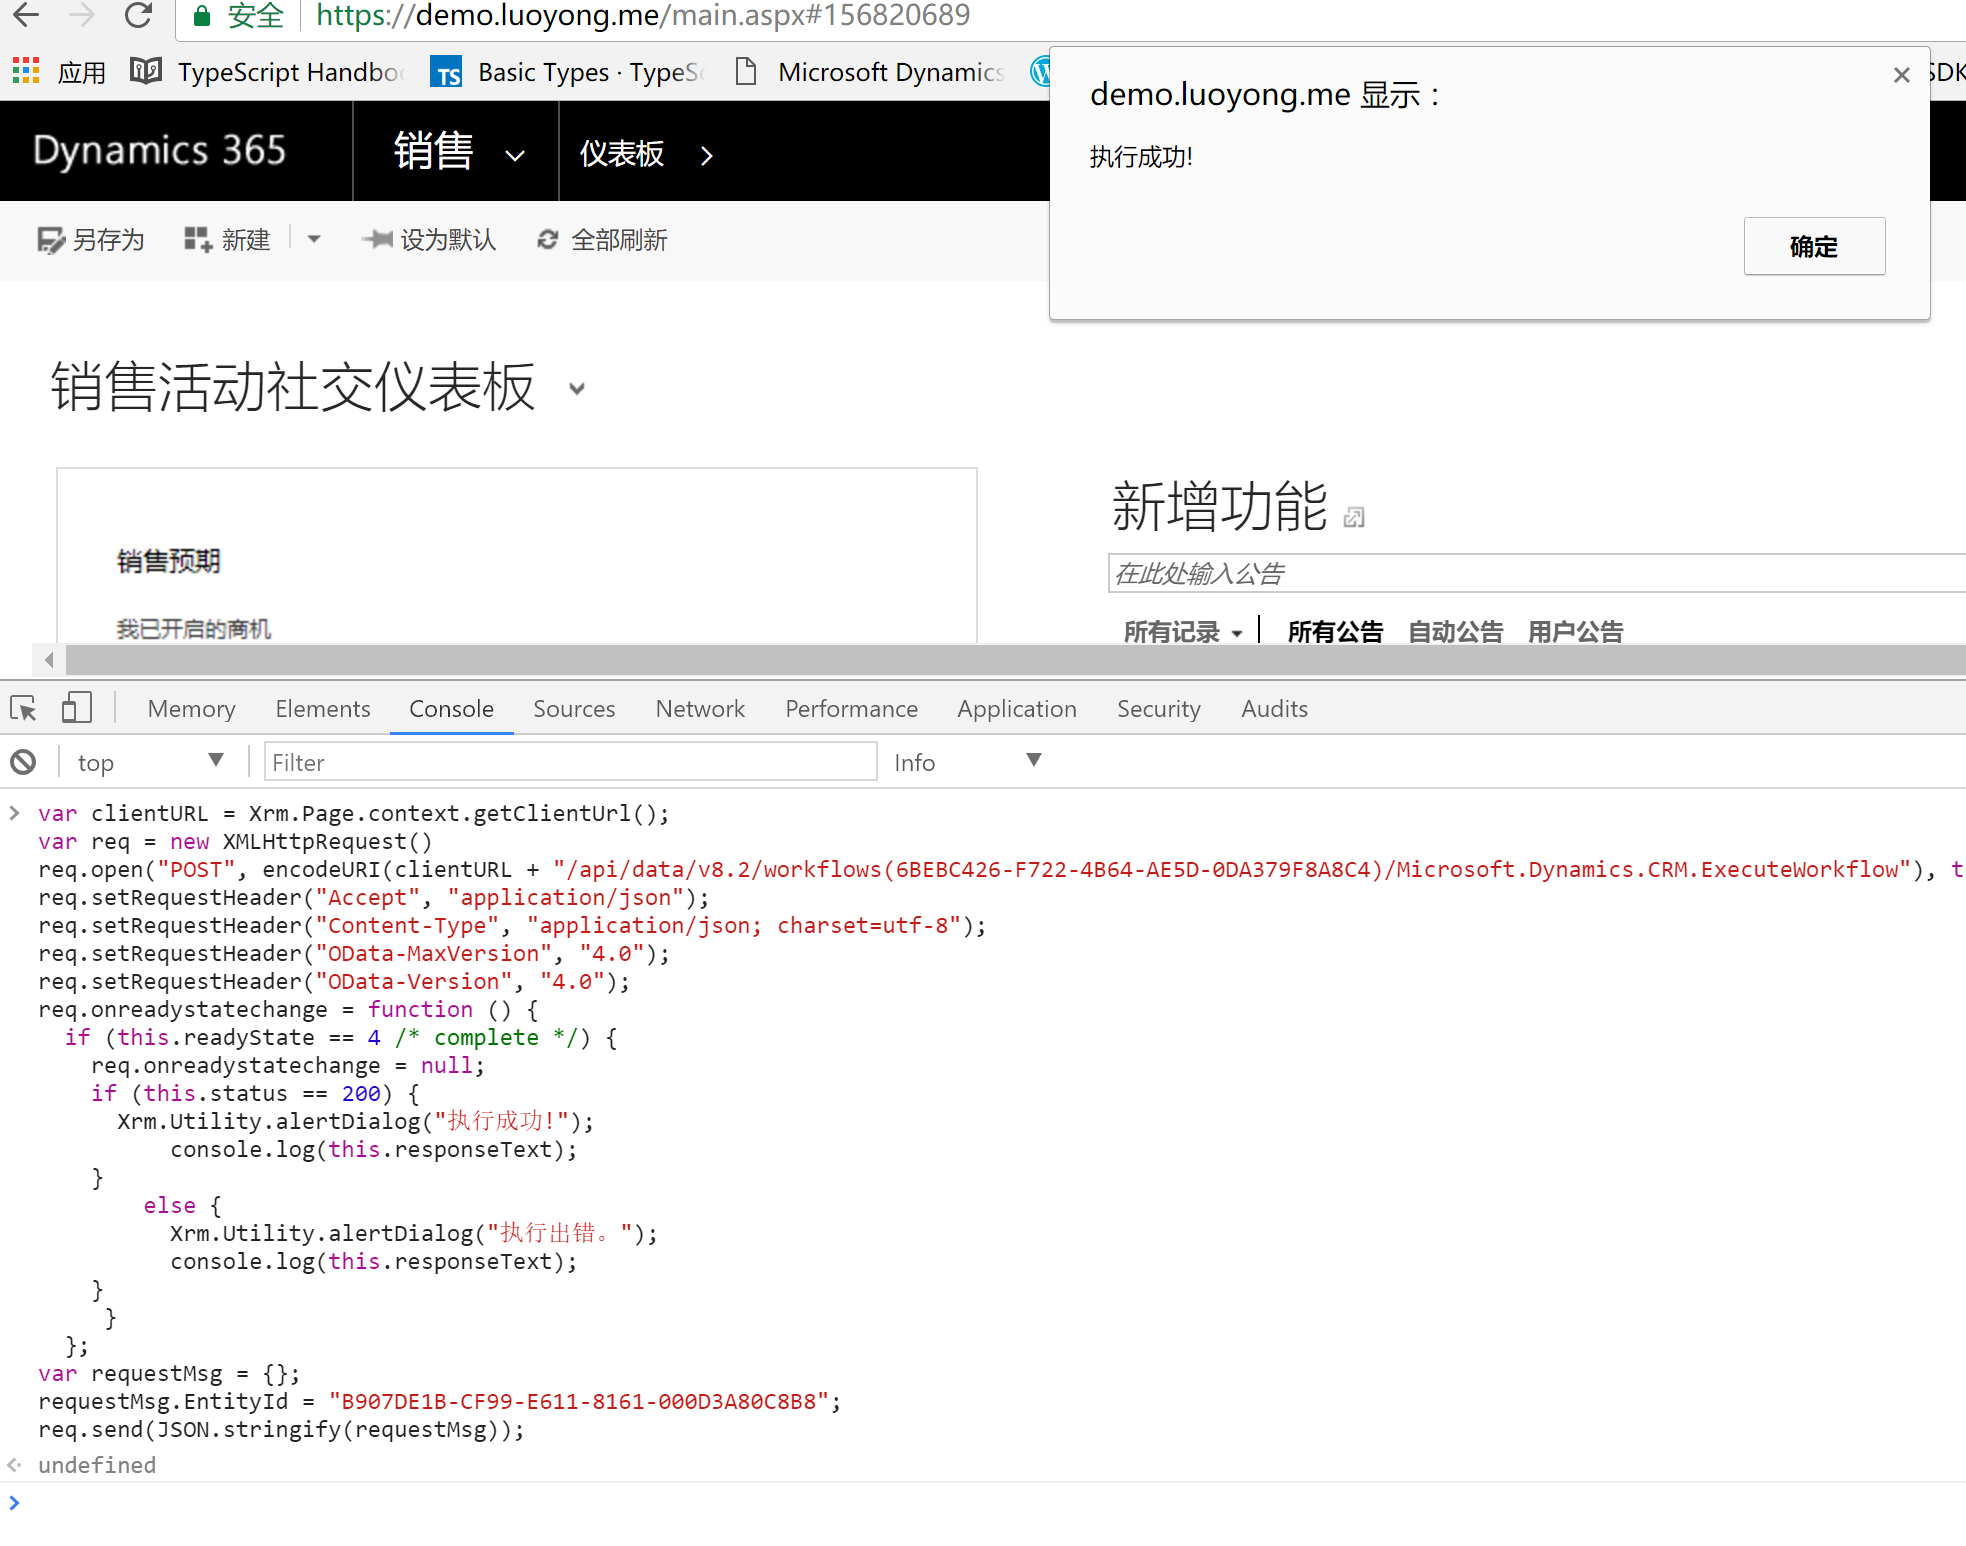1966x1546 pixels.
Task: Switch to the Audits tab
Action: pyautogui.click(x=1274, y=708)
